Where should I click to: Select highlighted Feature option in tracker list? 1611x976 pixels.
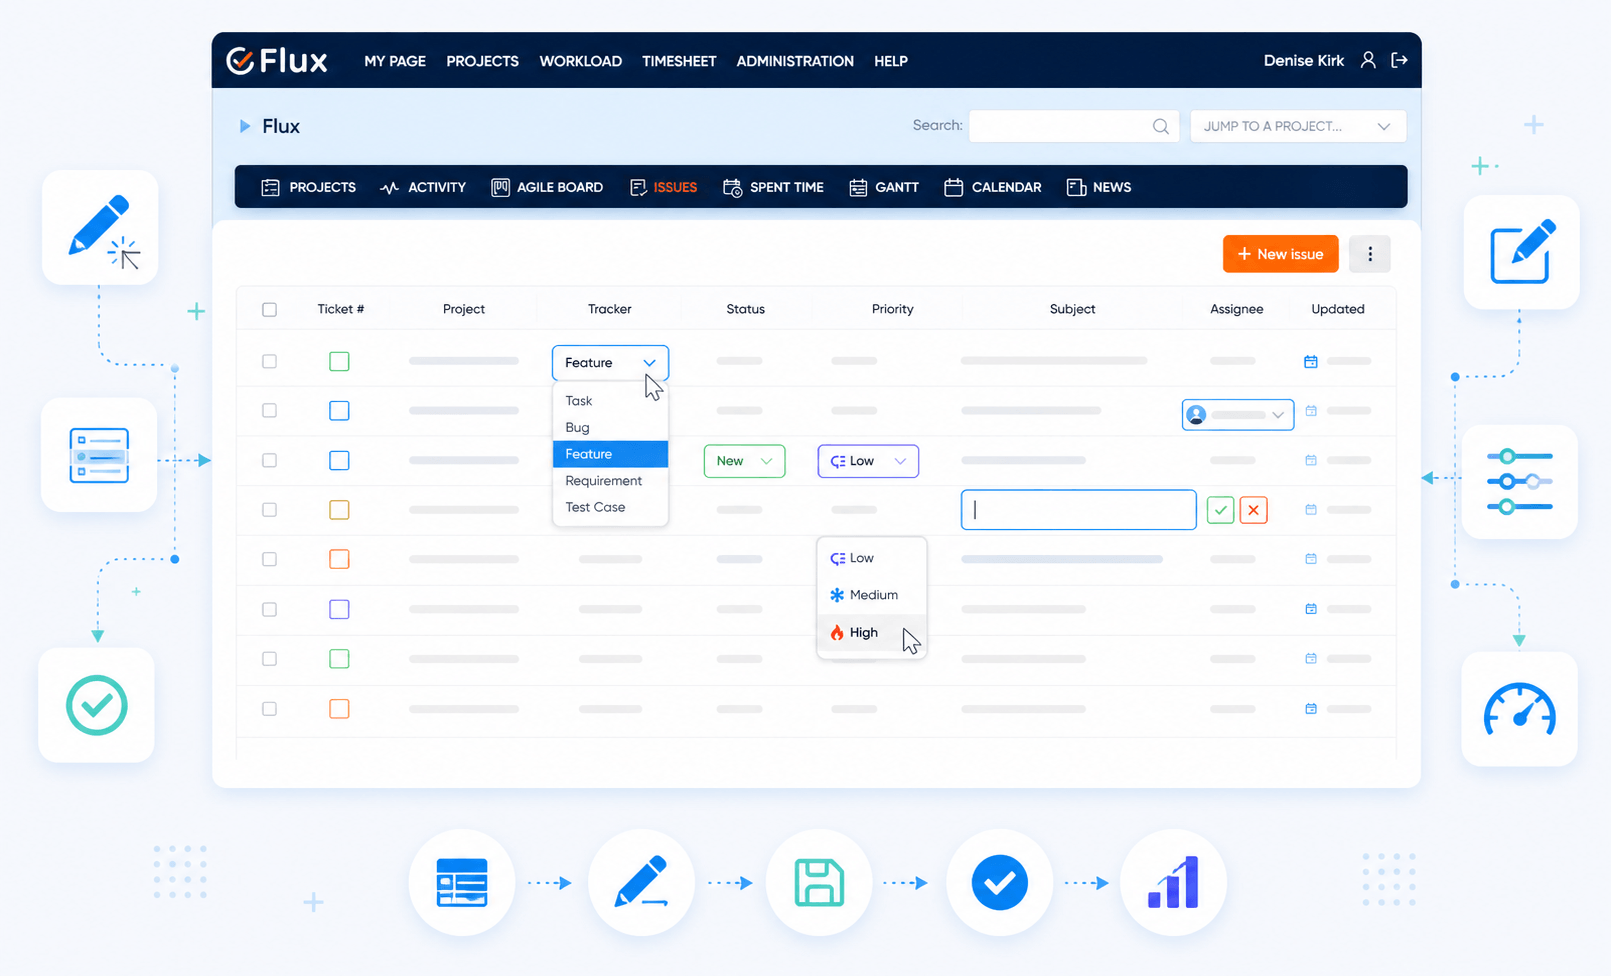point(610,454)
